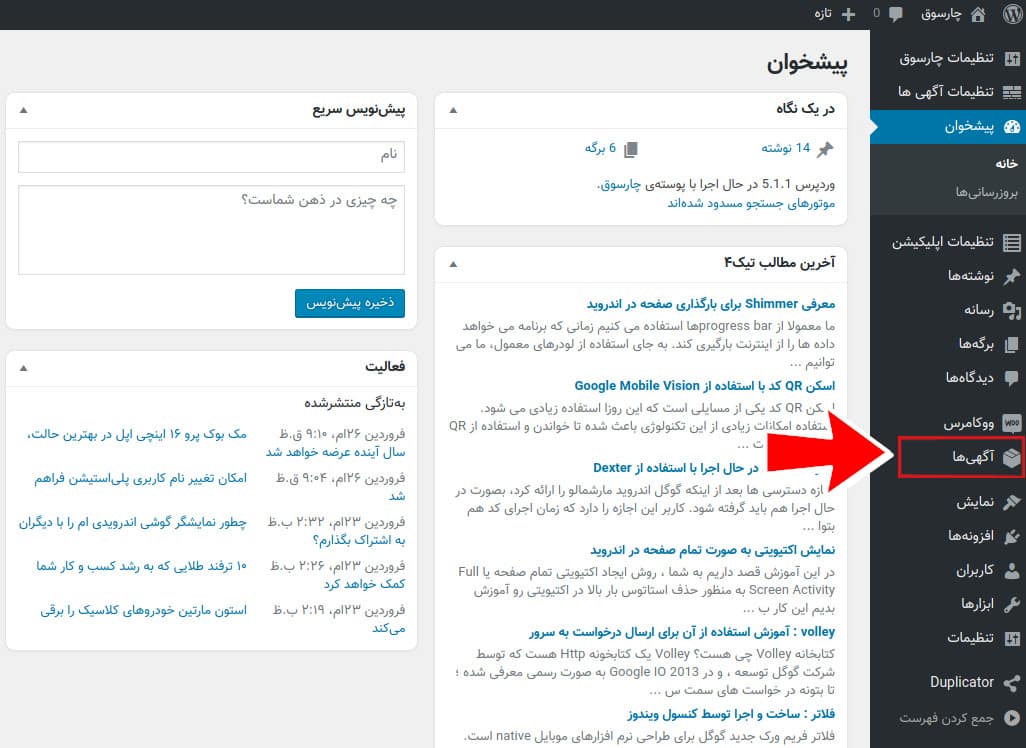Open the site home icon چارسوق
The height and width of the screenshot is (748, 1026).
click(978, 14)
